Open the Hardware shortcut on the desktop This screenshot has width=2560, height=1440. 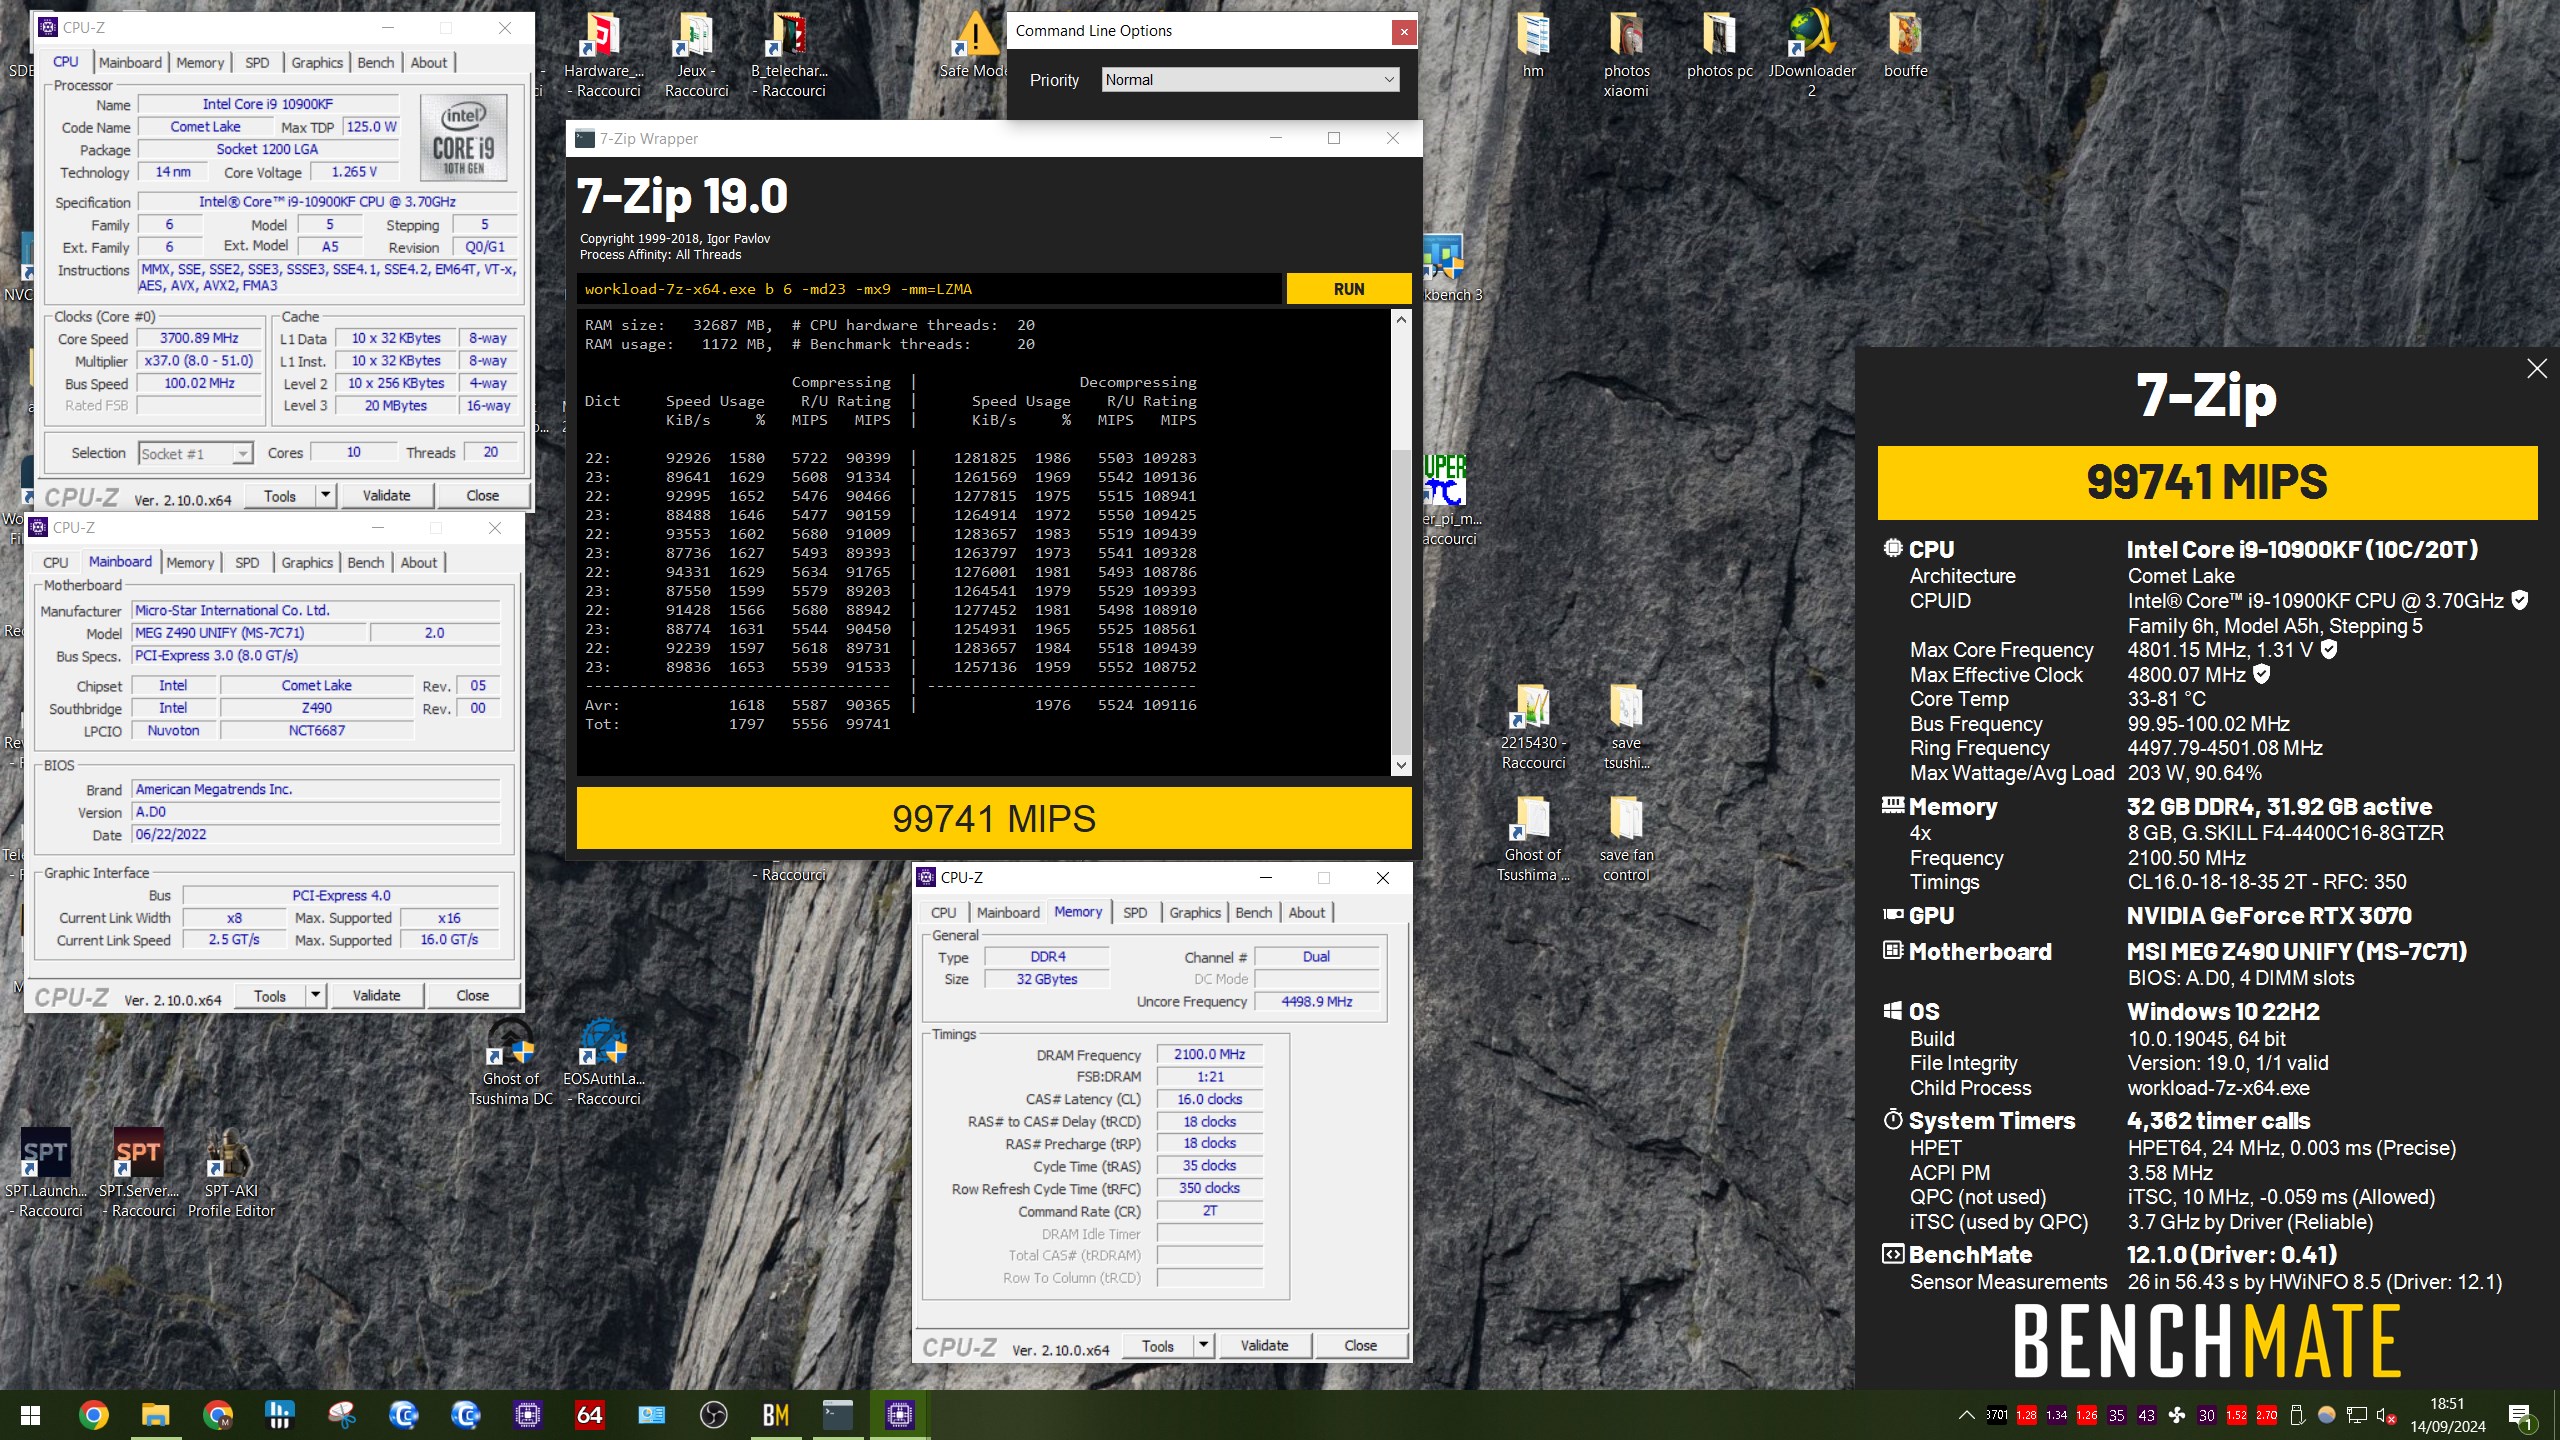604,55
